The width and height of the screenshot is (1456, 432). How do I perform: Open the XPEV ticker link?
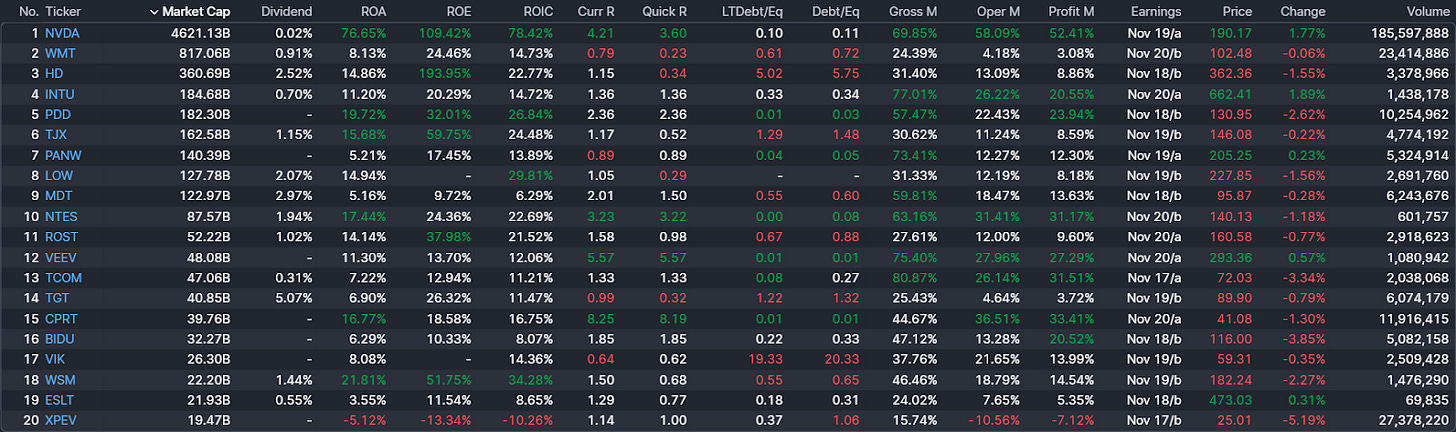61,421
